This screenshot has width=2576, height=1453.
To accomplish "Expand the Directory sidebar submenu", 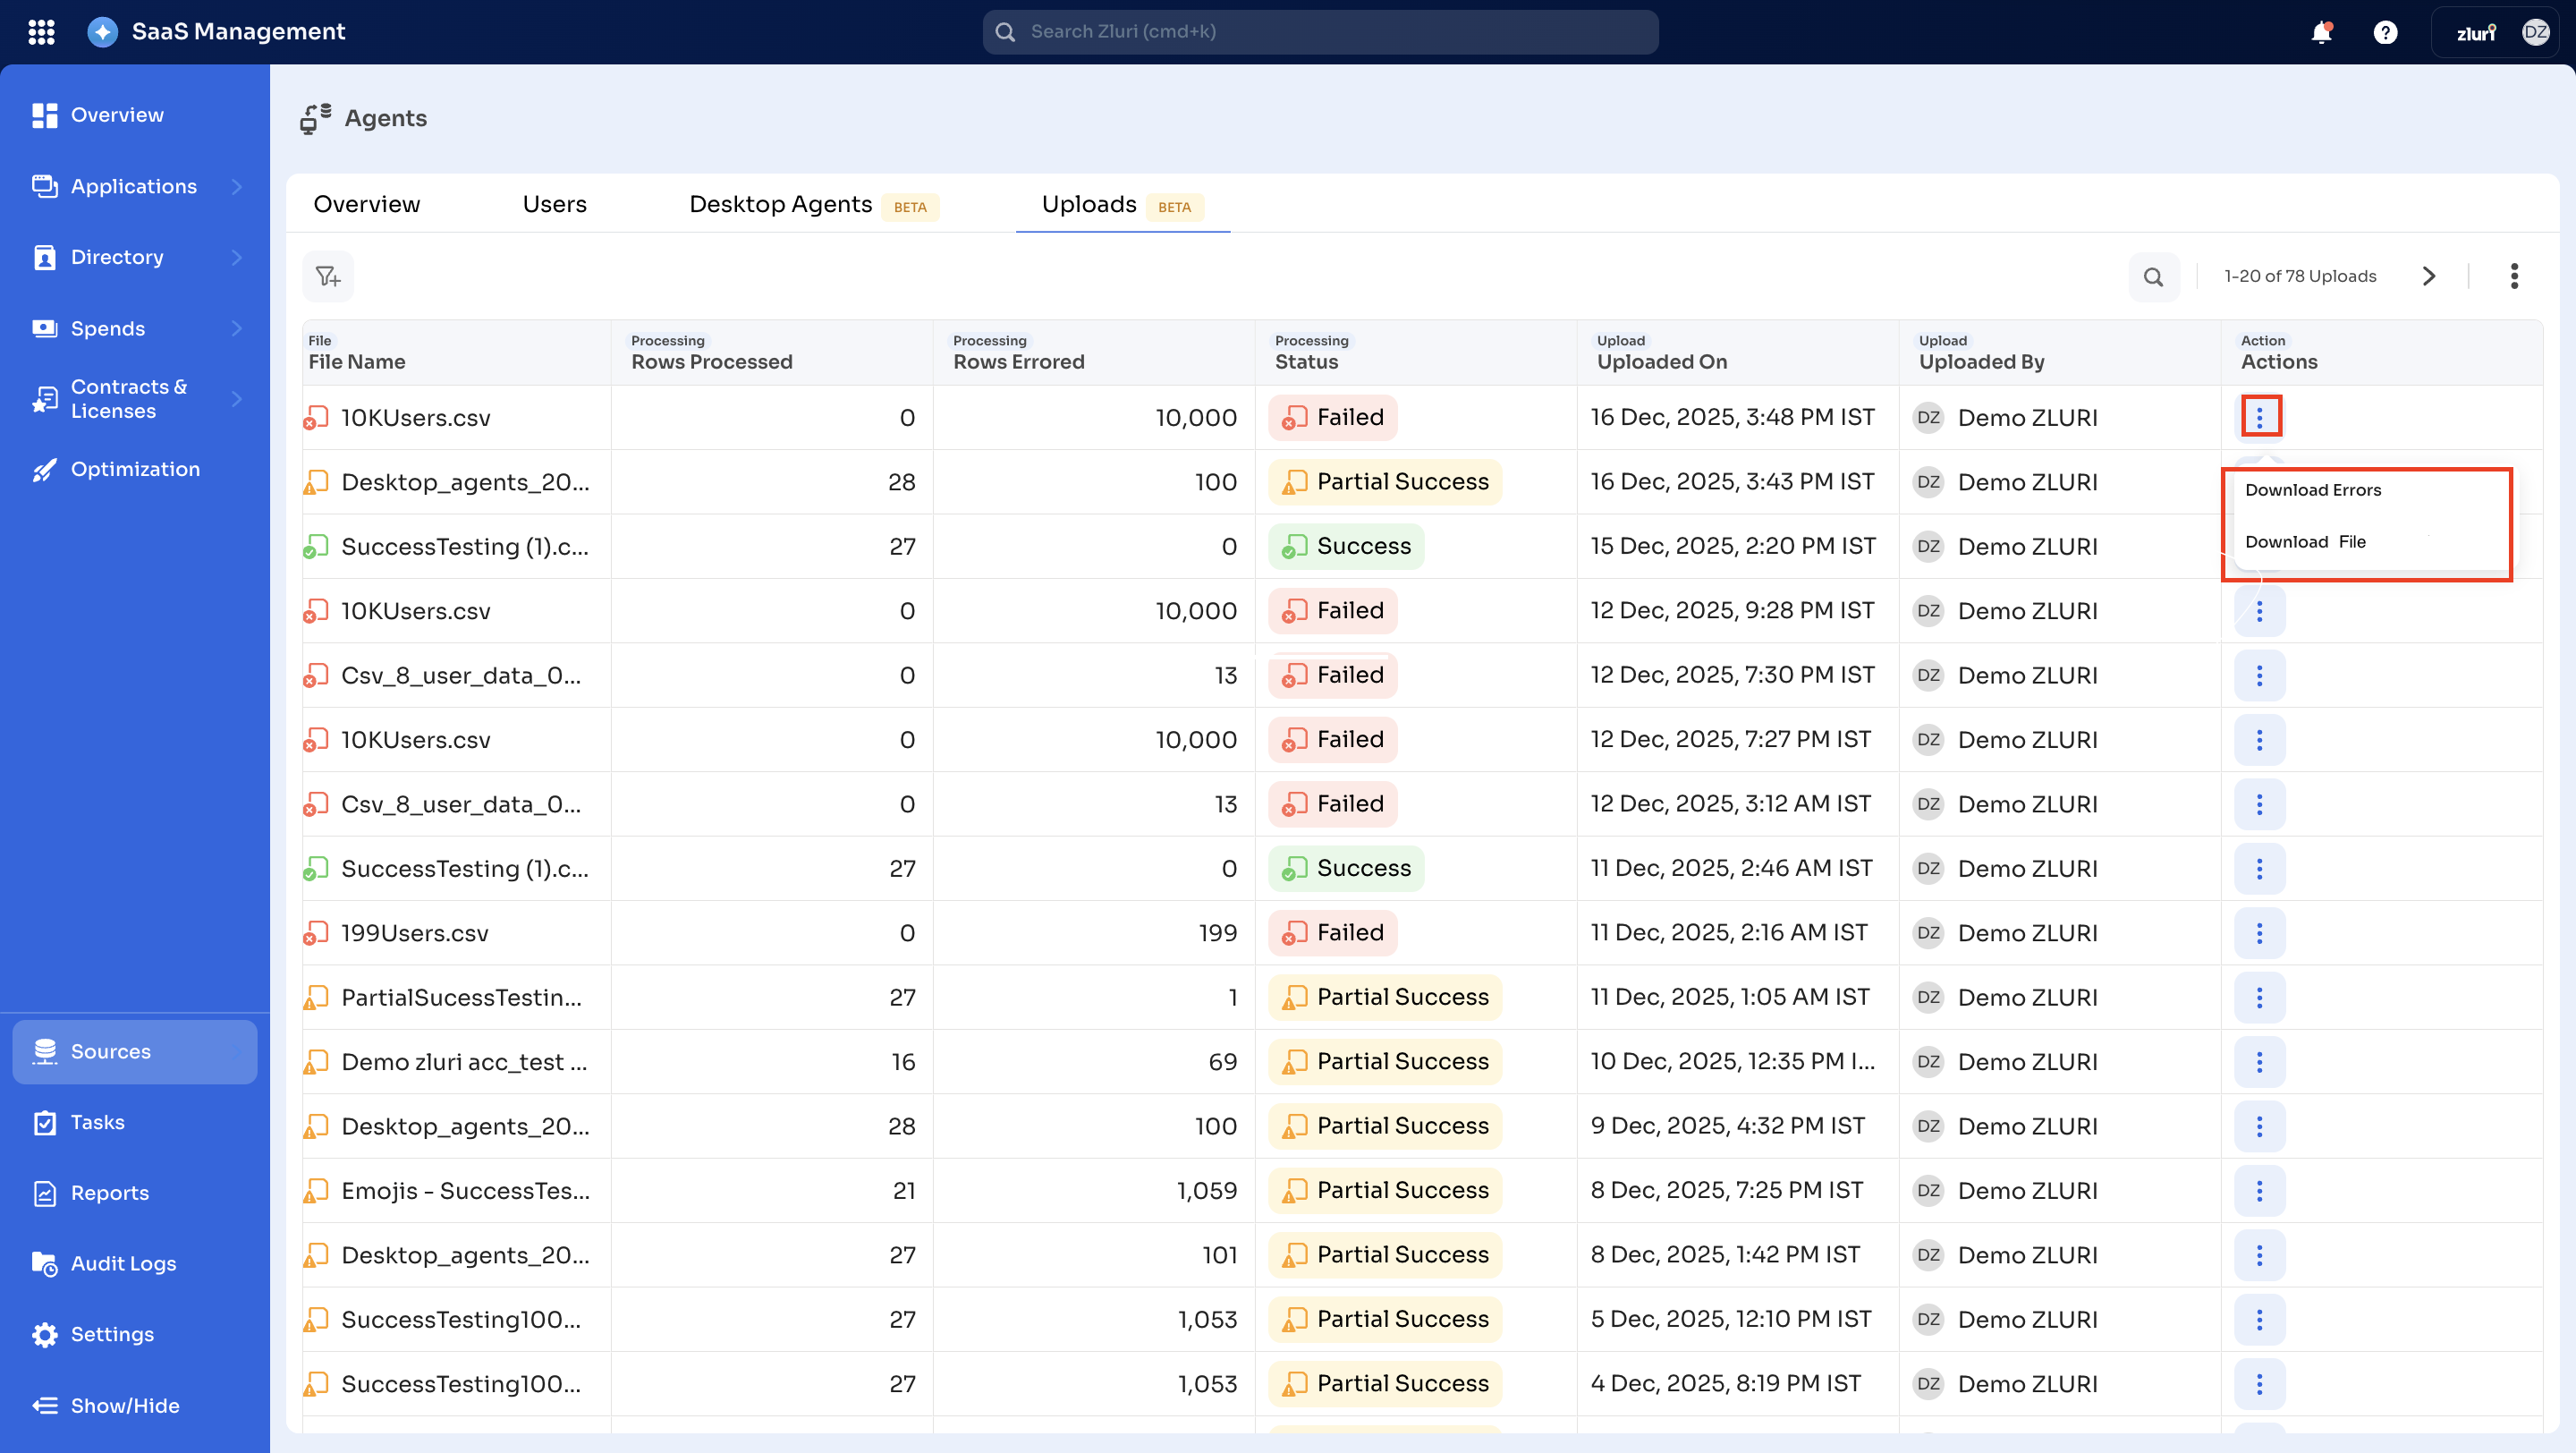I will click(x=236, y=257).
